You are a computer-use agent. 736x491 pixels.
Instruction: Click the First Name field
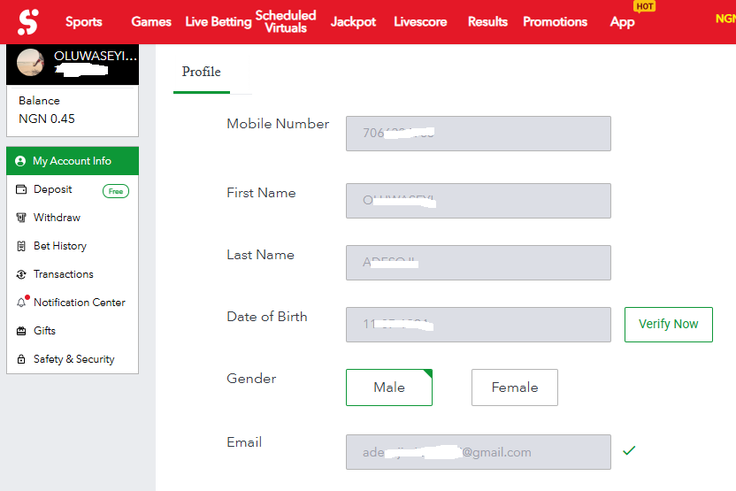[x=478, y=201]
